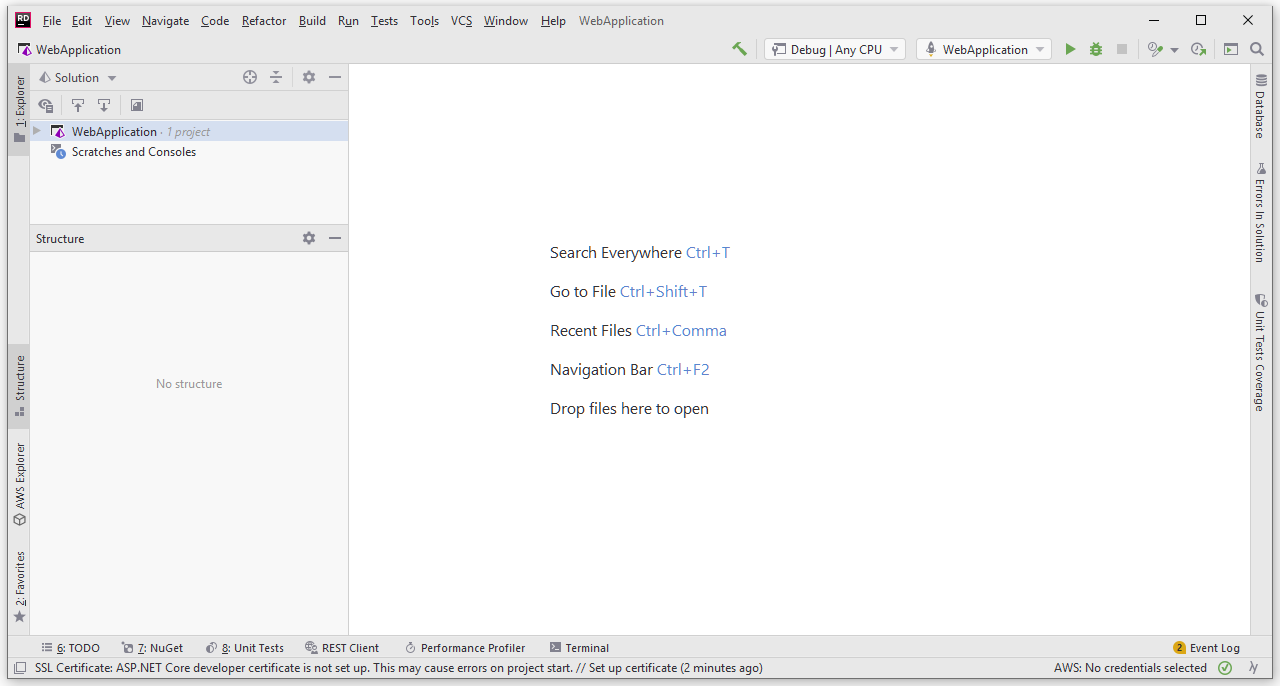Expand the WebApplication solution node
1280x686 pixels.
37,131
